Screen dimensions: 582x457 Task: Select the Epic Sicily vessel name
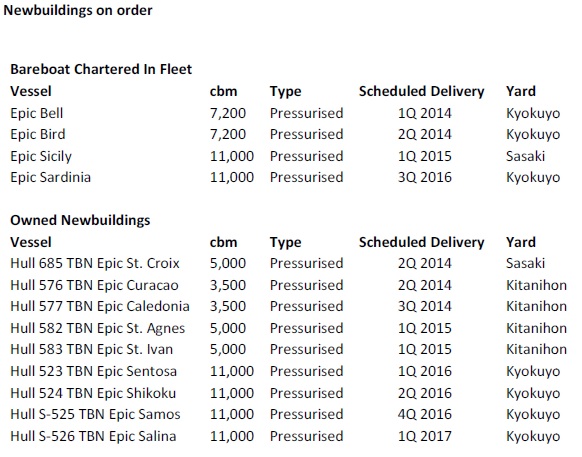pos(41,156)
